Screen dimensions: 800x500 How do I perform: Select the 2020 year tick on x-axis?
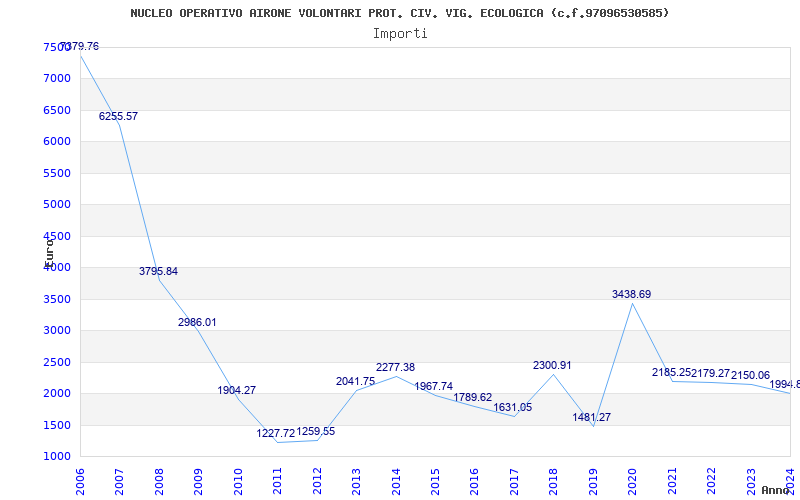(x=632, y=478)
